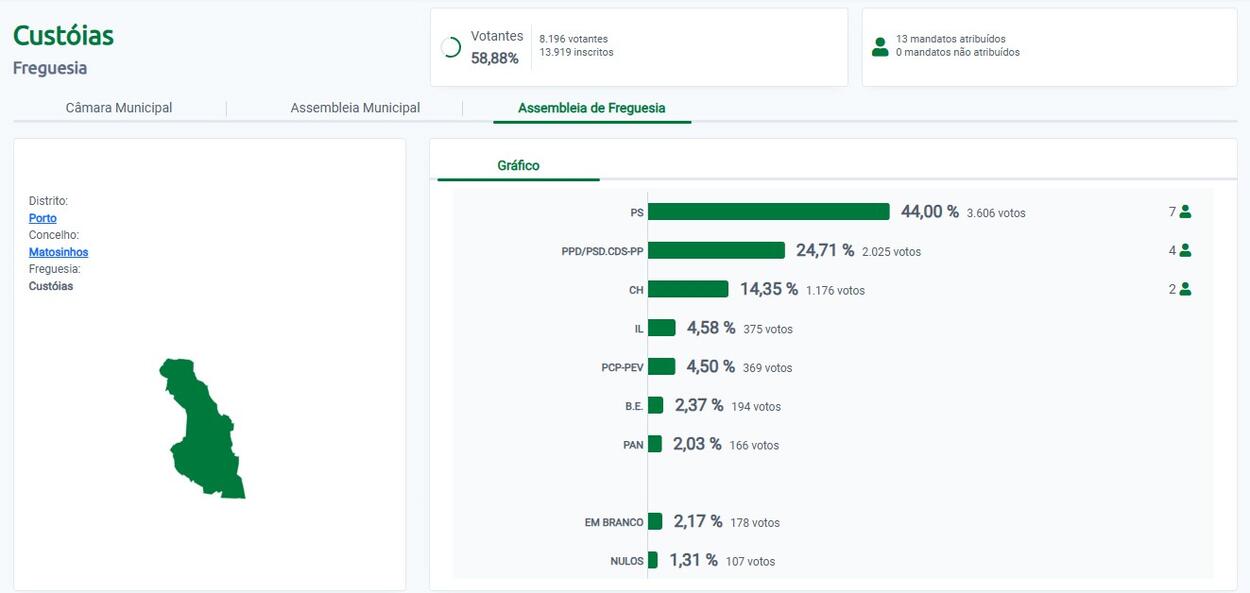The height and width of the screenshot is (593, 1250).
Task: Open the Câmara Municipal tab
Action: pos(119,108)
